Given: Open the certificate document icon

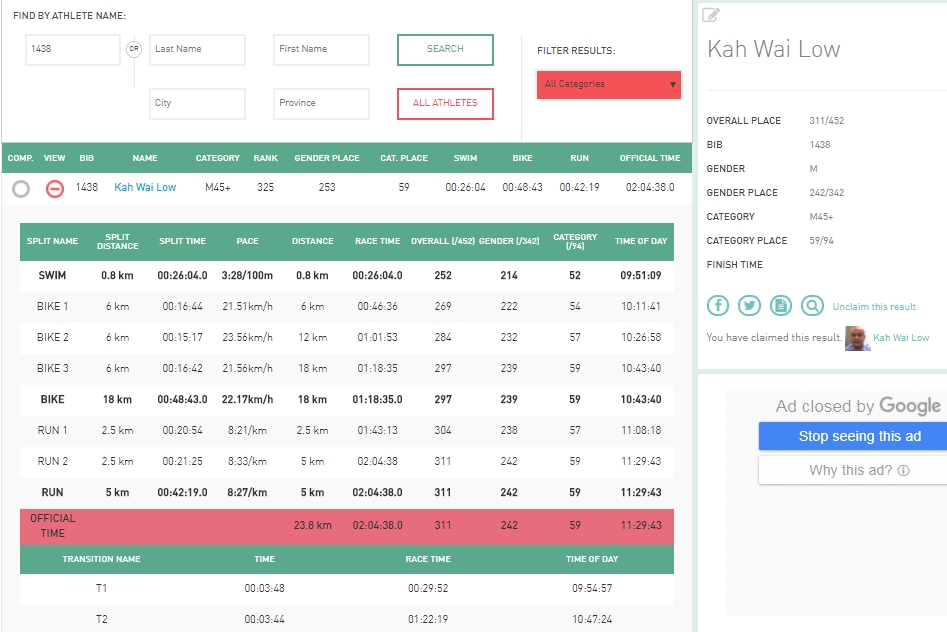Looking at the screenshot, I should (781, 306).
